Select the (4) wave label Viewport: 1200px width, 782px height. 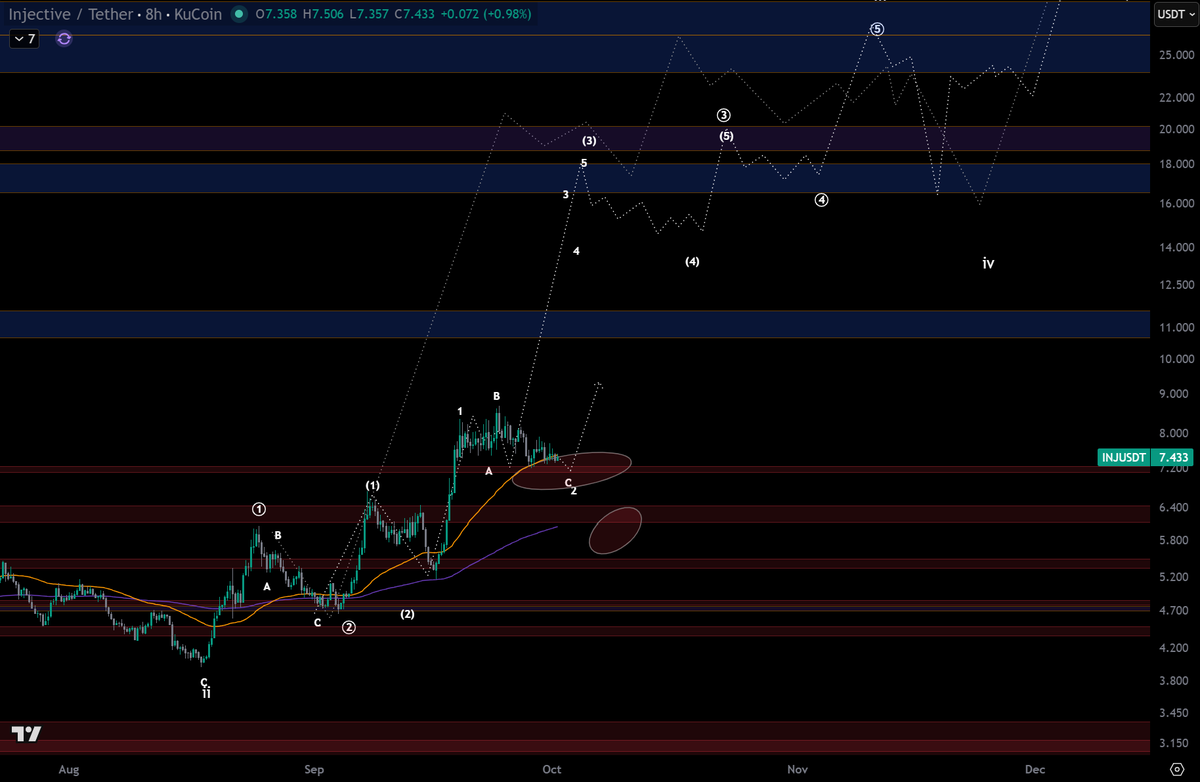pos(692,262)
